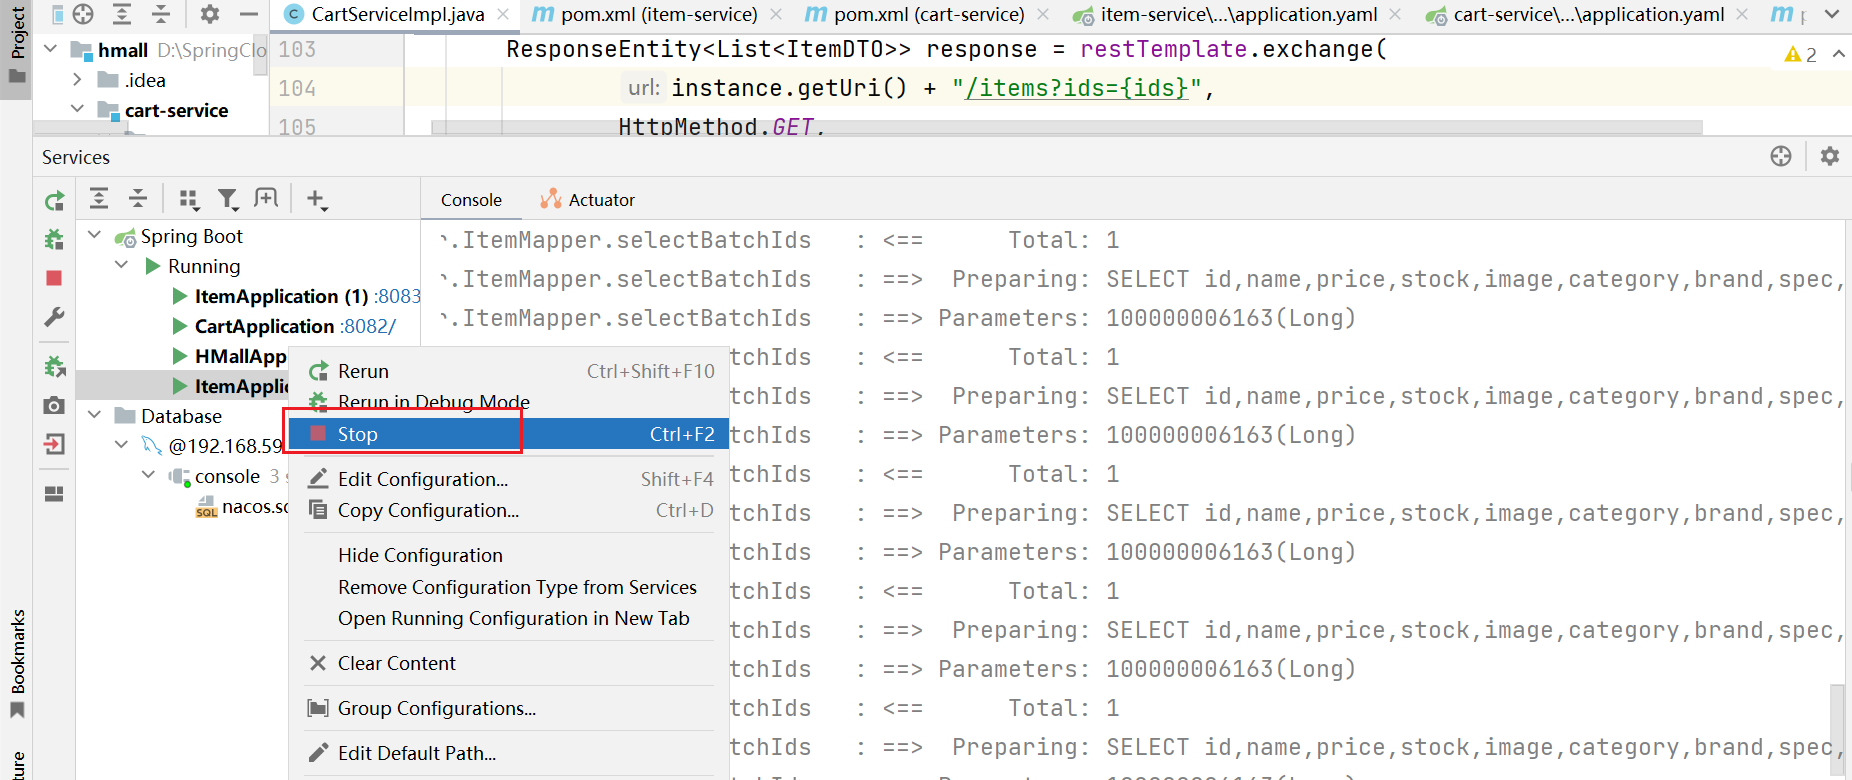Click the warning indicator showing 2 problems
Image resolution: width=1852 pixels, height=780 pixels.
pos(1801,54)
